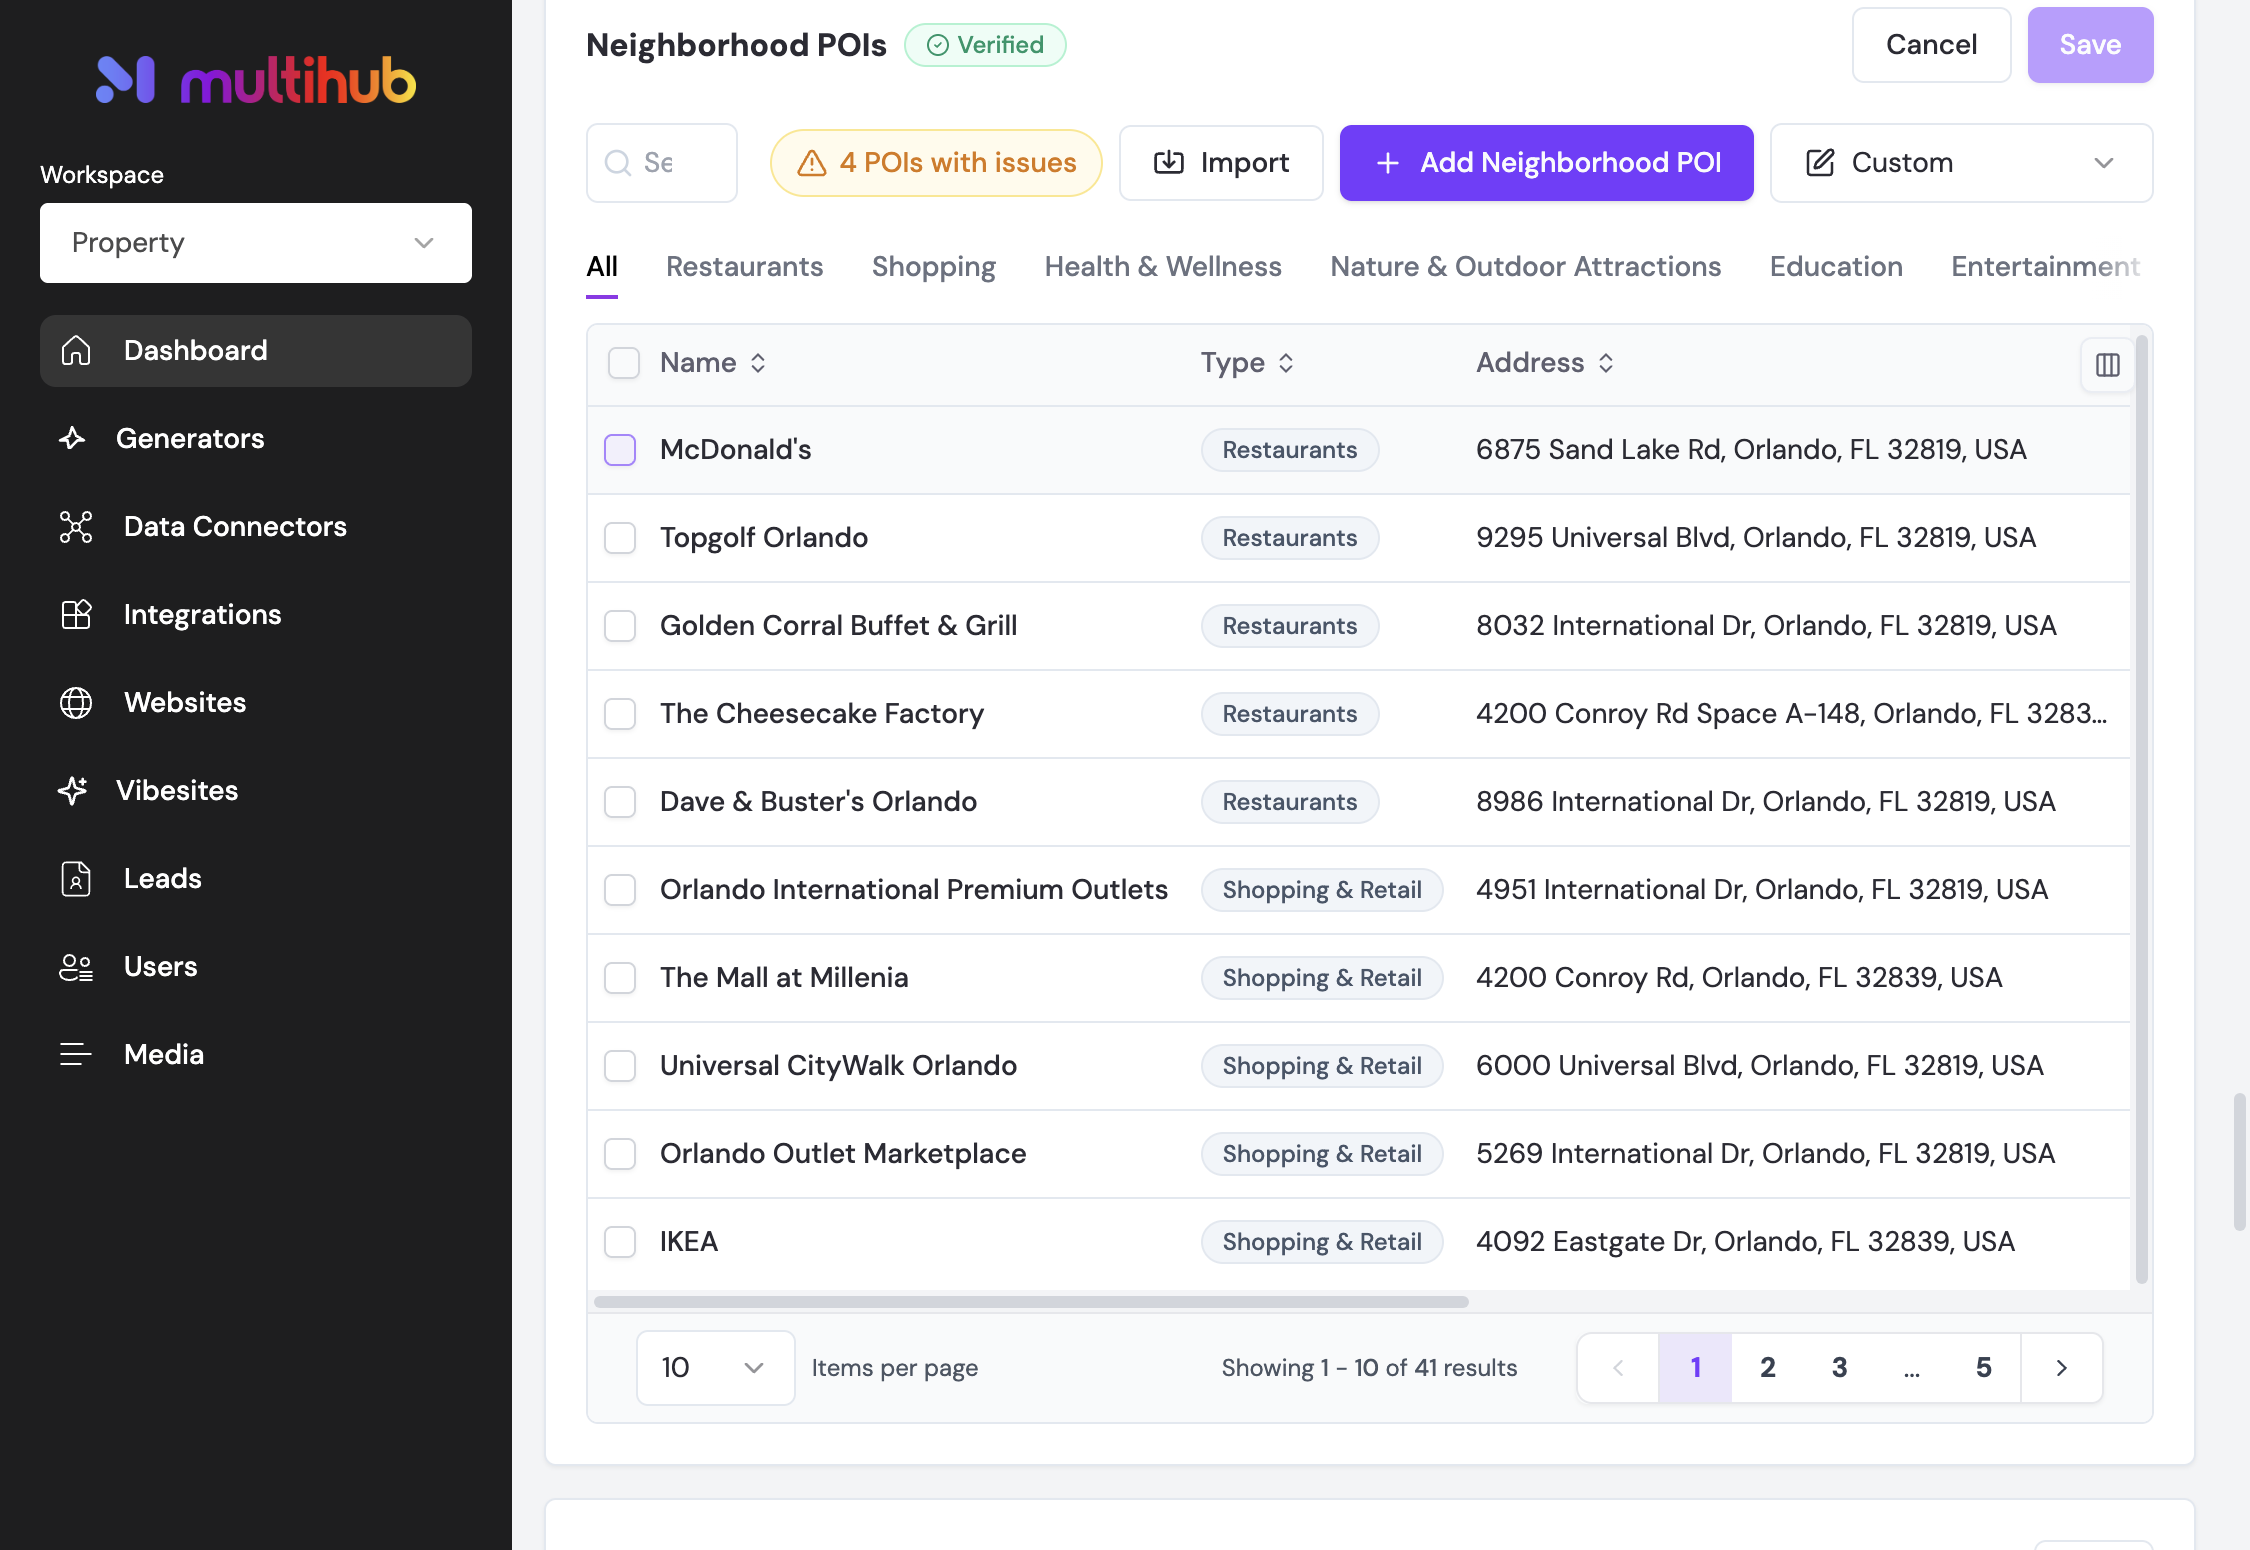
Task: Sort by Address using sort arrows
Action: pos(1606,362)
